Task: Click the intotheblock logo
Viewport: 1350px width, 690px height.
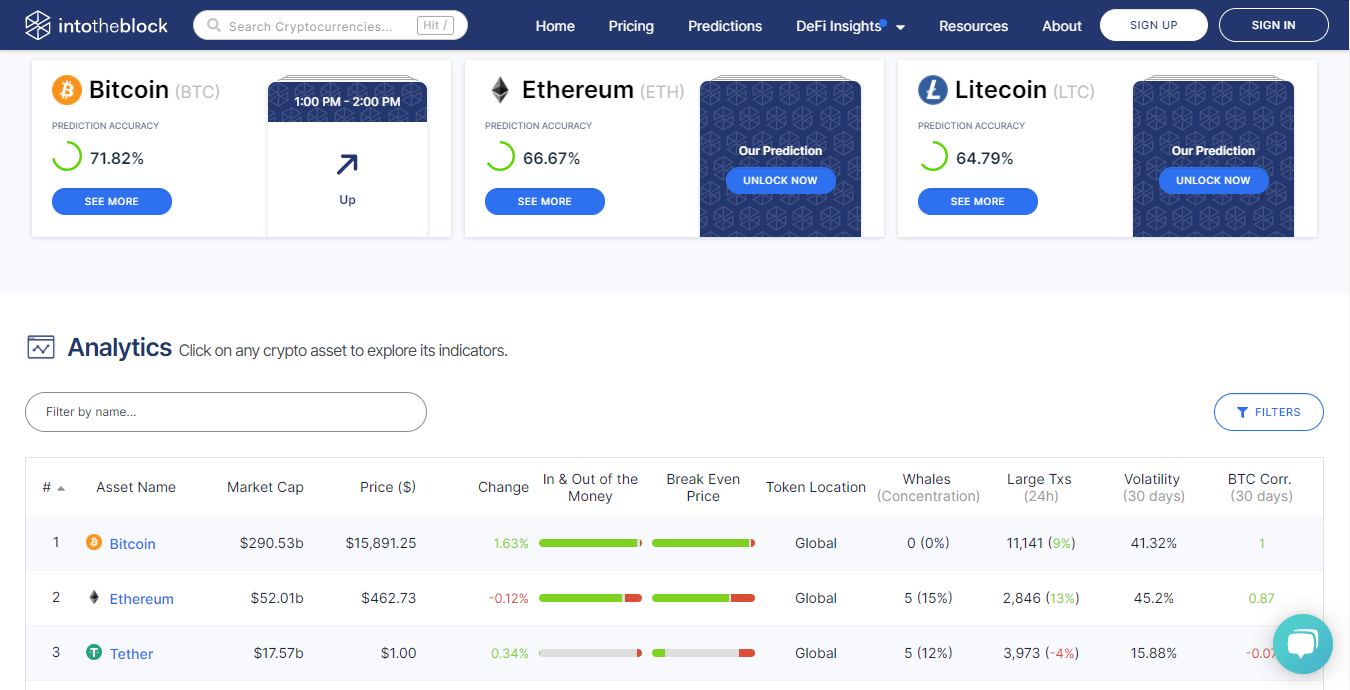Action: 97,25
